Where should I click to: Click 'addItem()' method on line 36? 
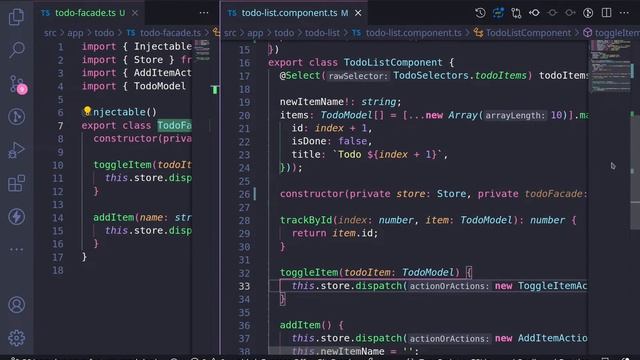306,325
